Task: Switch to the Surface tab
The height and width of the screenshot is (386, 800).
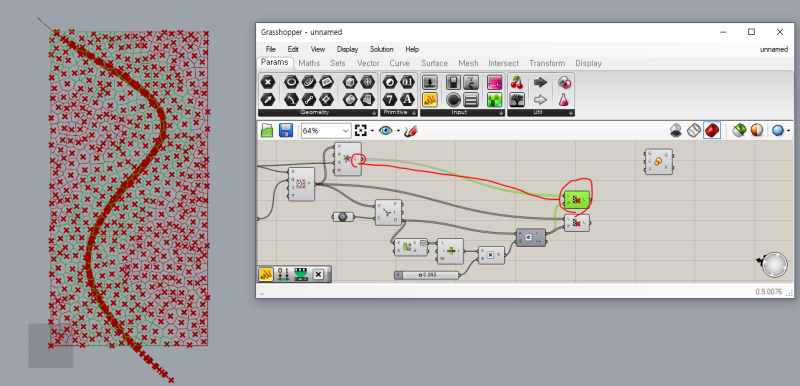Action: click(434, 63)
